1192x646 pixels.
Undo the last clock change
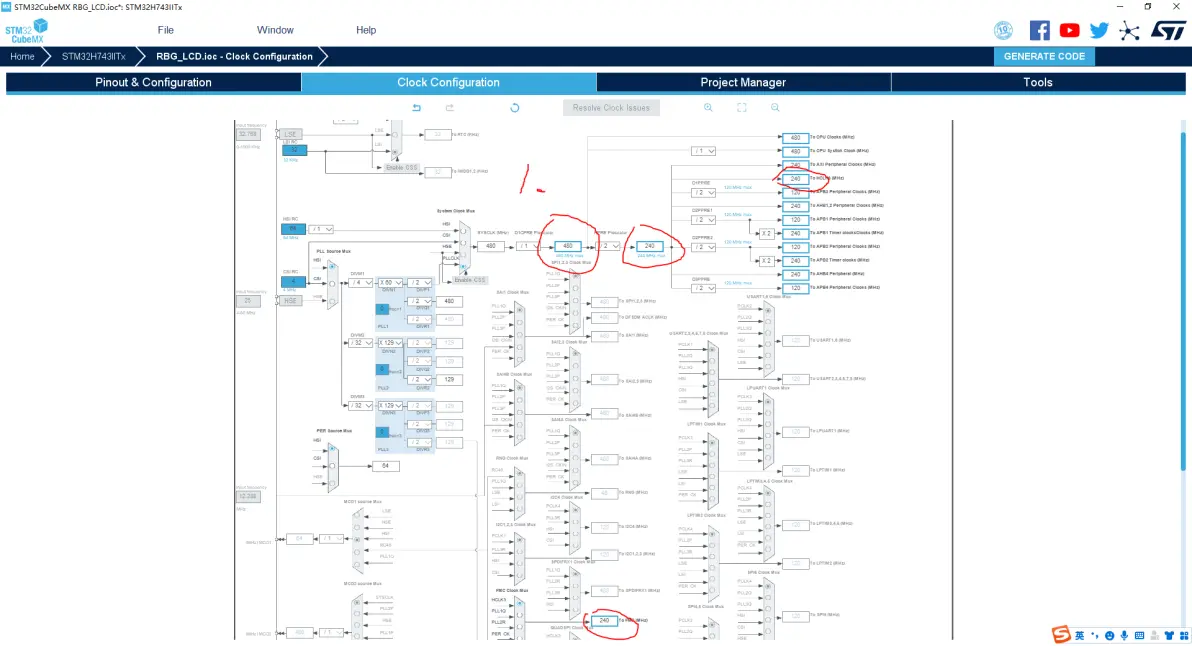point(417,108)
